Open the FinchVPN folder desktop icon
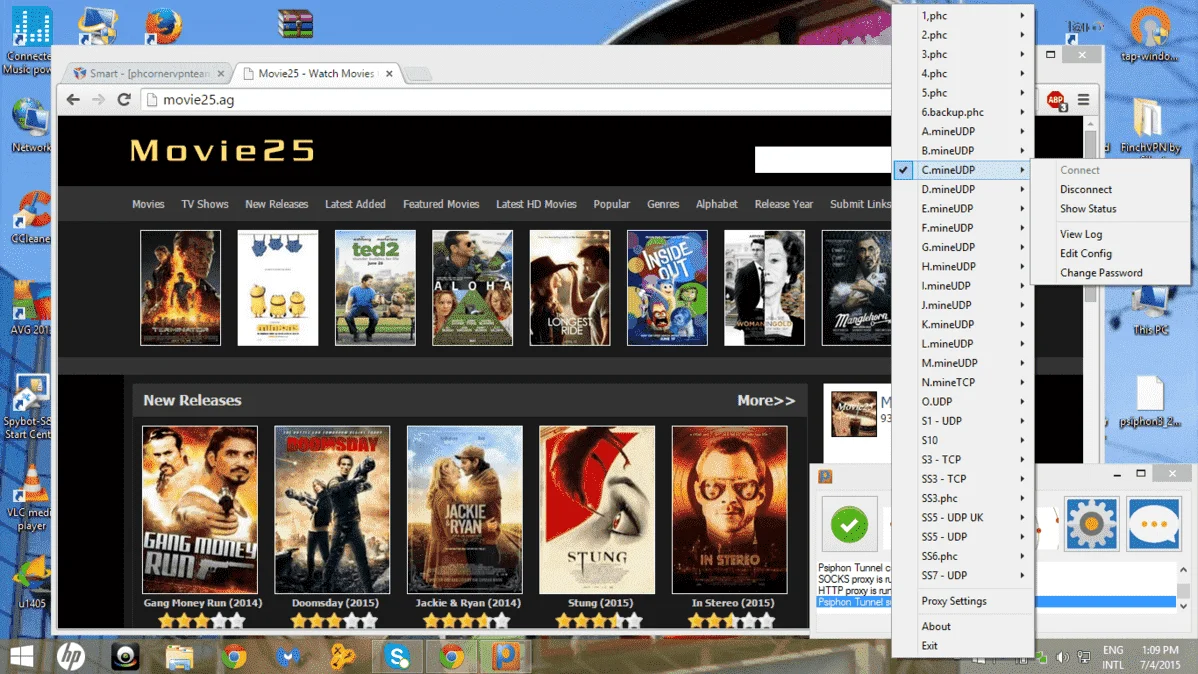1198x674 pixels. pyautogui.click(x=1150, y=125)
